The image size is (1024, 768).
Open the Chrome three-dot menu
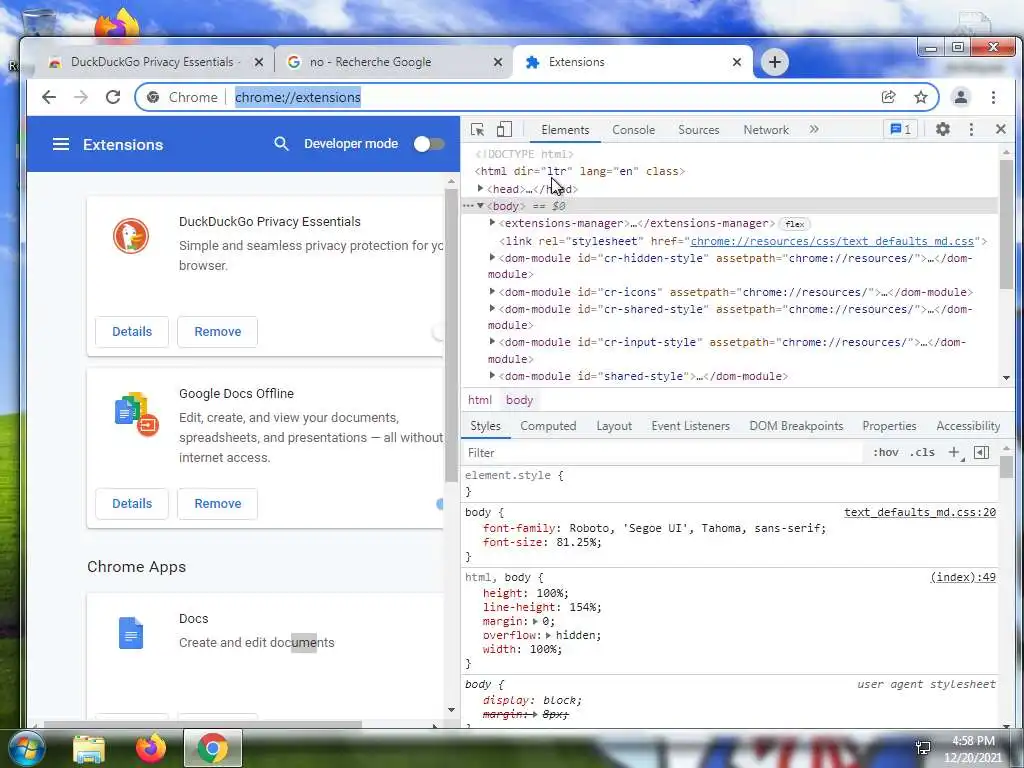pos(993,97)
